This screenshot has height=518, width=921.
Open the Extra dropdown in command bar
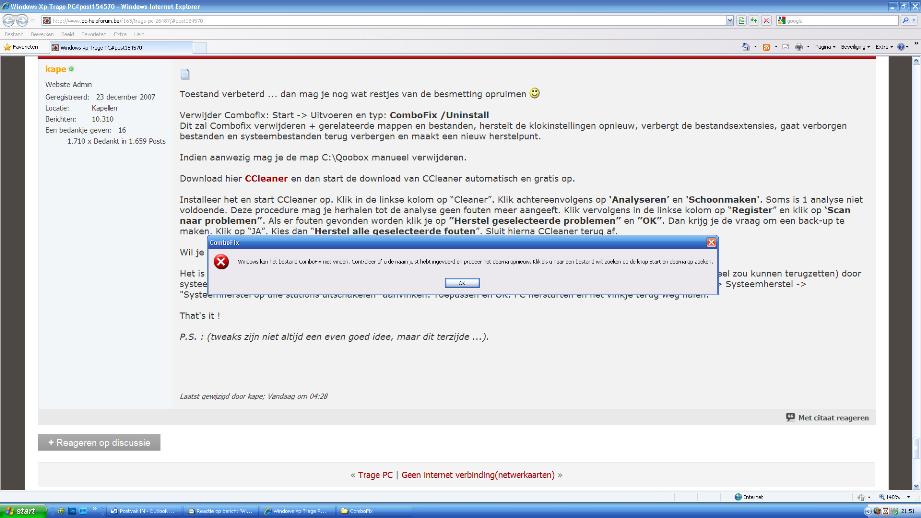(x=884, y=47)
